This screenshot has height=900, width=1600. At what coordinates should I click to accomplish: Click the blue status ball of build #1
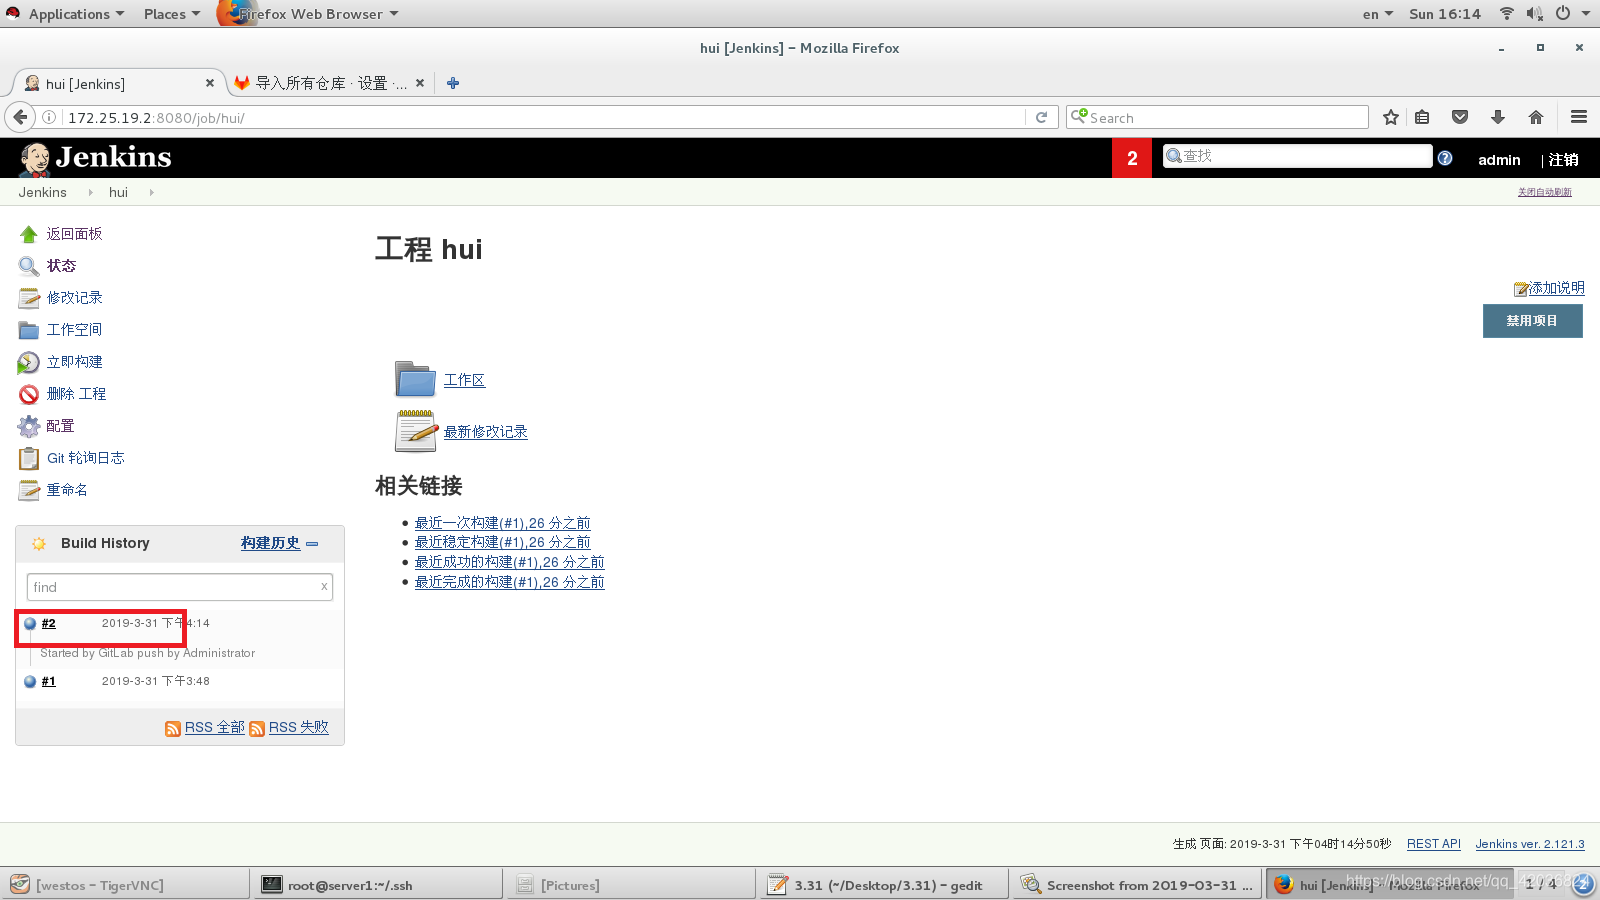30,681
